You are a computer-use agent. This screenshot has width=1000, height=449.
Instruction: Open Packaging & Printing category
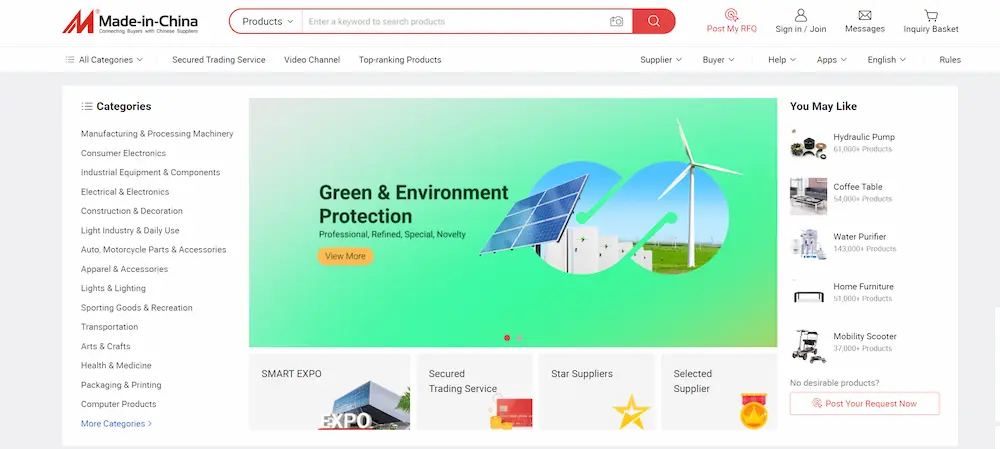pyautogui.click(x=121, y=385)
